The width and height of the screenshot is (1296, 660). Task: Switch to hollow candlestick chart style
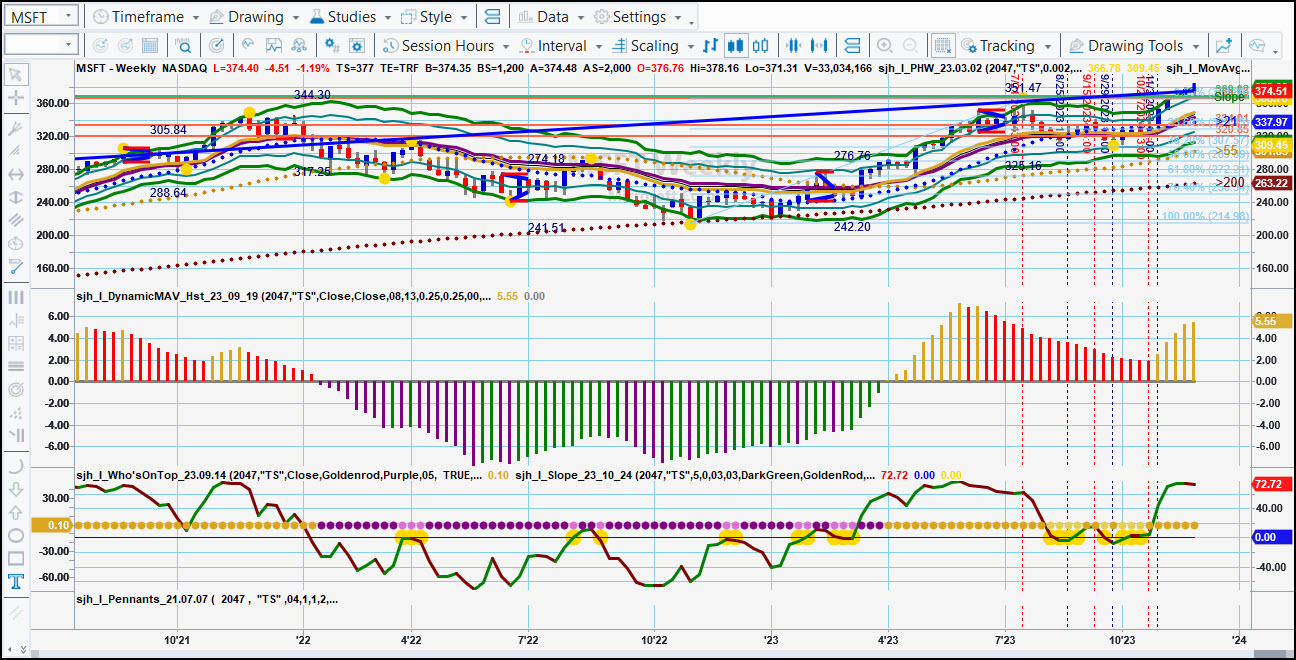point(761,45)
